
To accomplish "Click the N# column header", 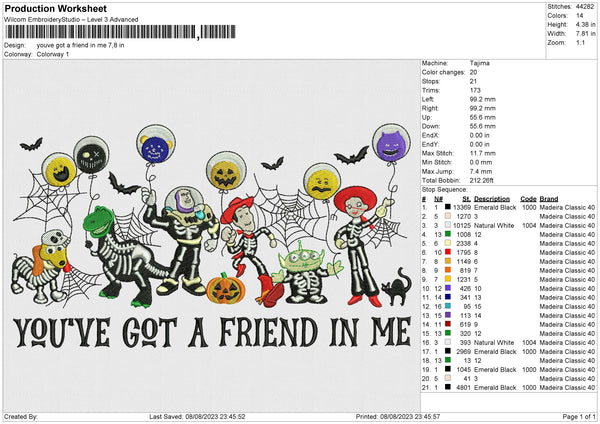I will click(438, 199).
